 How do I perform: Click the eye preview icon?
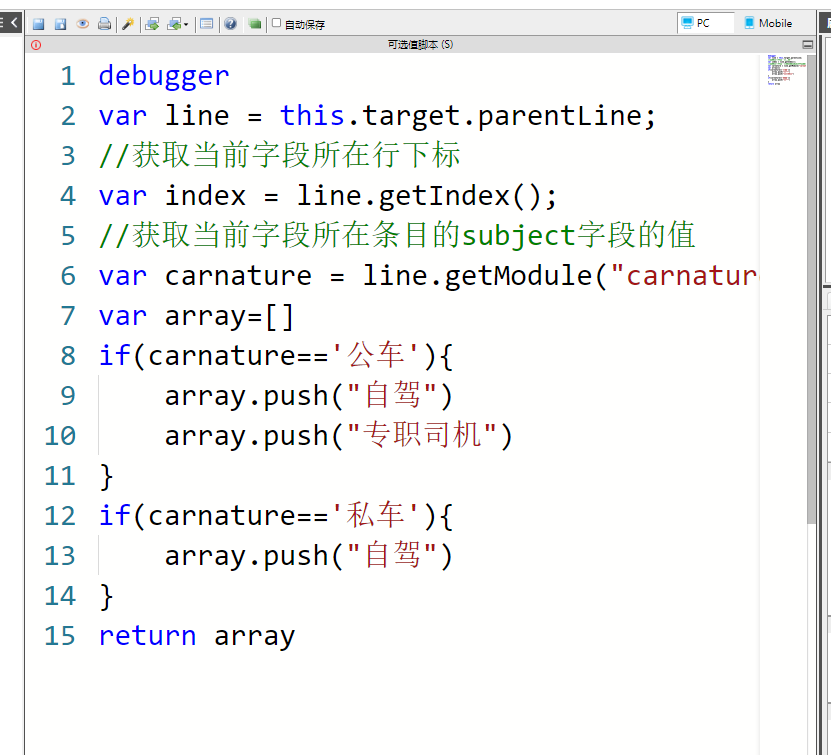[83, 24]
